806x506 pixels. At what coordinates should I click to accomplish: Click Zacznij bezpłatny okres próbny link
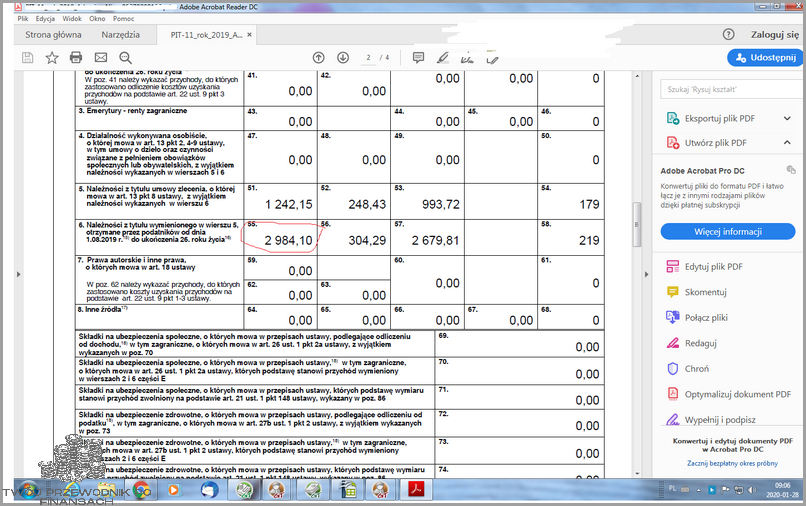[x=732, y=463]
